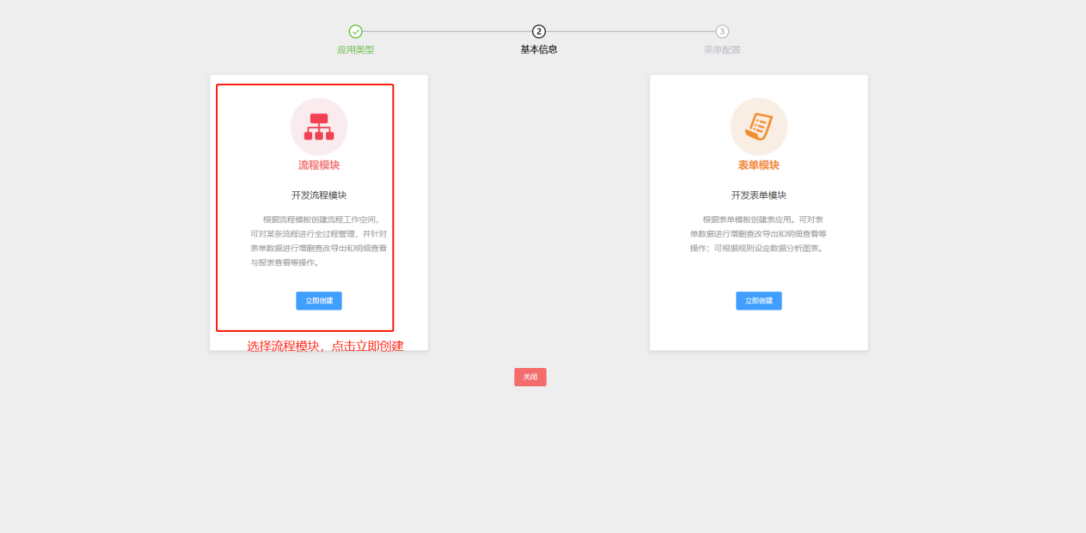Click the progress line between steps one and two
The height and width of the screenshot is (533, 1086).
click(x=447, y=31)
